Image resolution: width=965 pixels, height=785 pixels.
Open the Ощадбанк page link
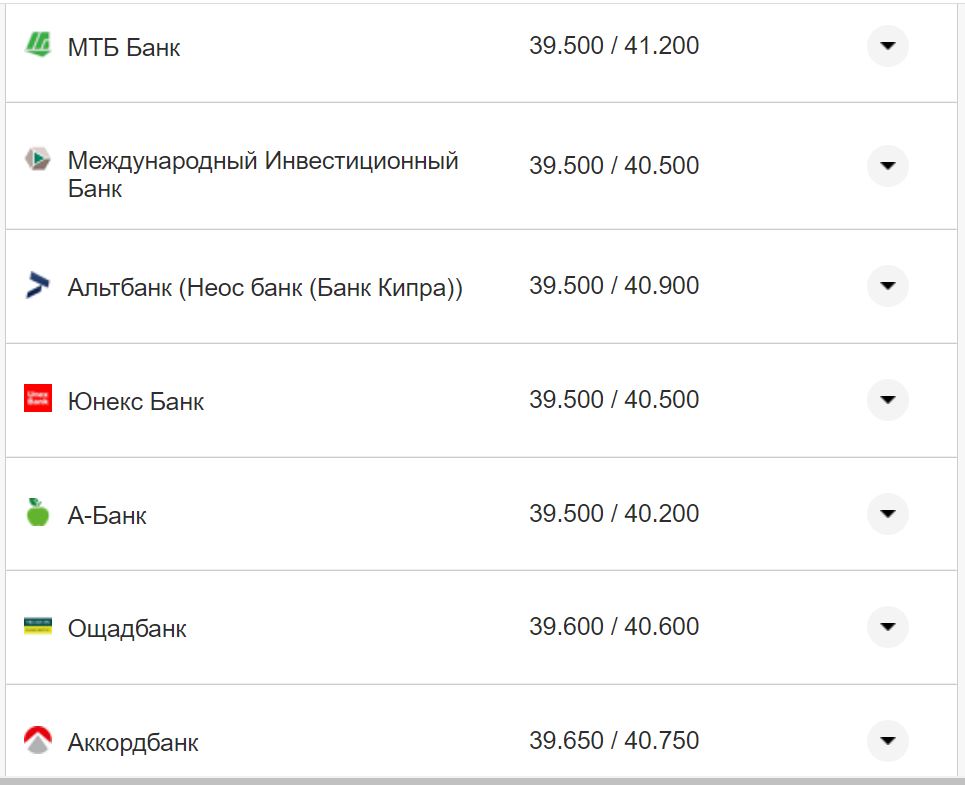click(x=126, y=627)
